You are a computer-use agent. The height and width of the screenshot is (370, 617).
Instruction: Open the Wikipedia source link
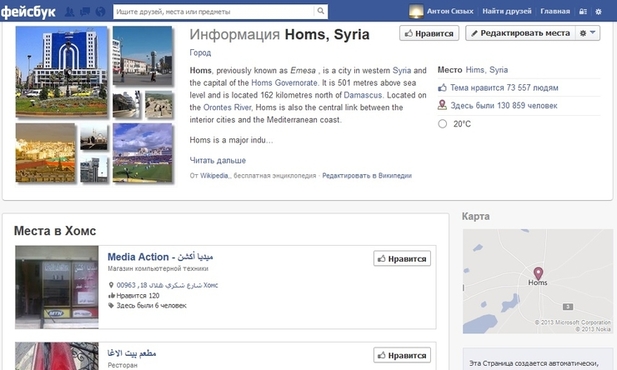click(x=214, y=176)
